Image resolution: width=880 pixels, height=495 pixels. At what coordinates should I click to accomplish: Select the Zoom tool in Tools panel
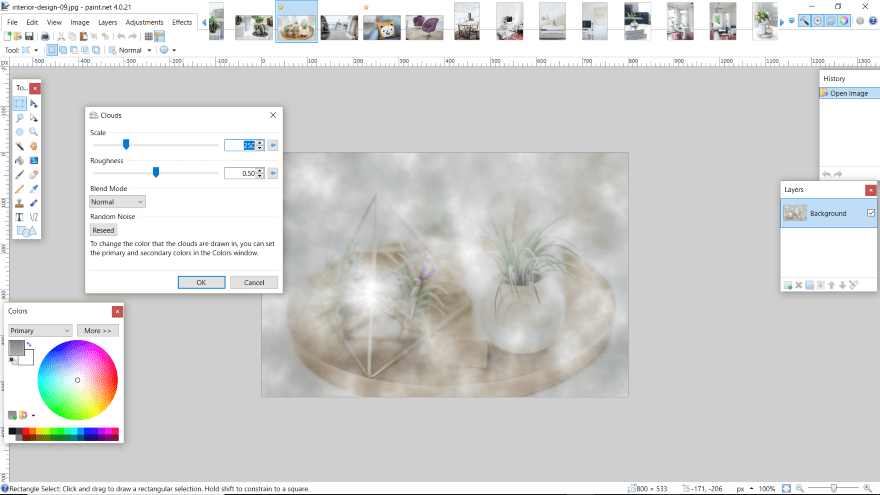pyautogui.click(x=34, y=132)
